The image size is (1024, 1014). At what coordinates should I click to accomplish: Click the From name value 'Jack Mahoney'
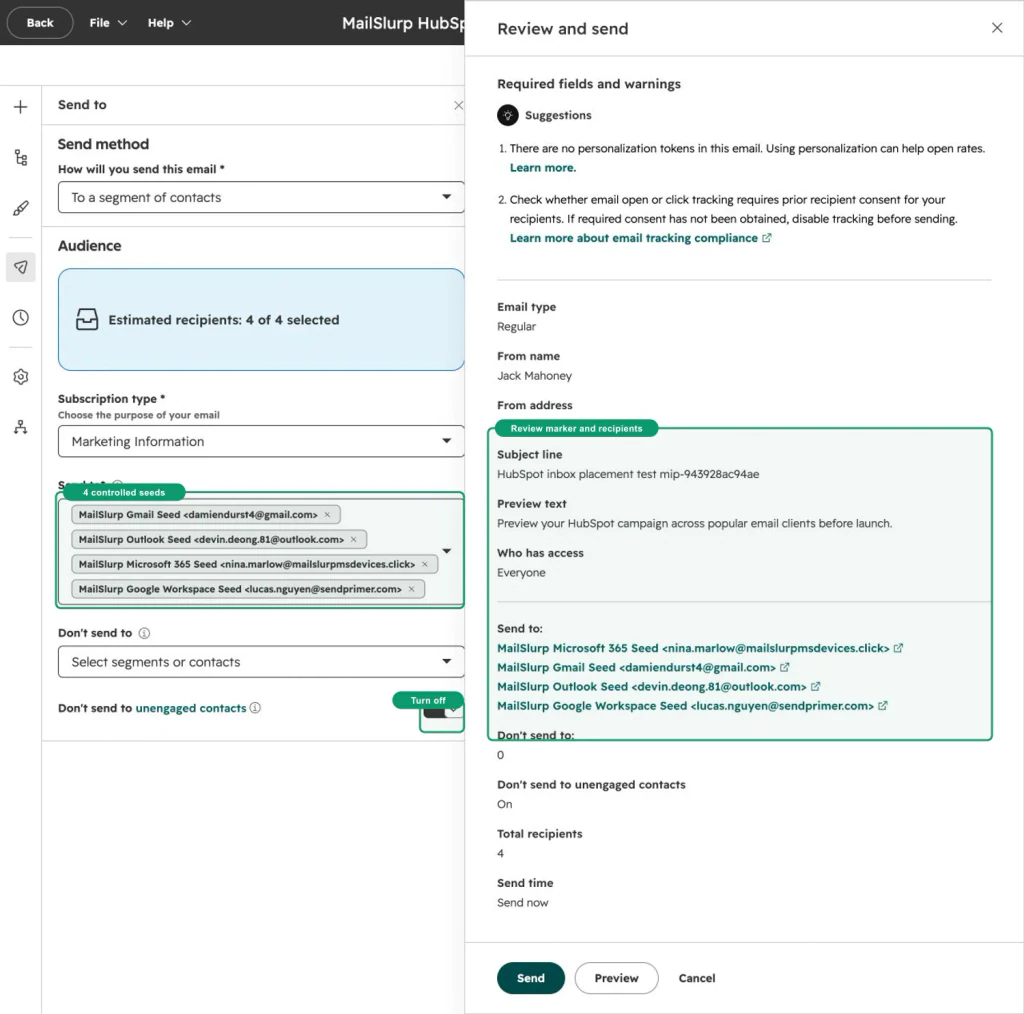point(534,375)
